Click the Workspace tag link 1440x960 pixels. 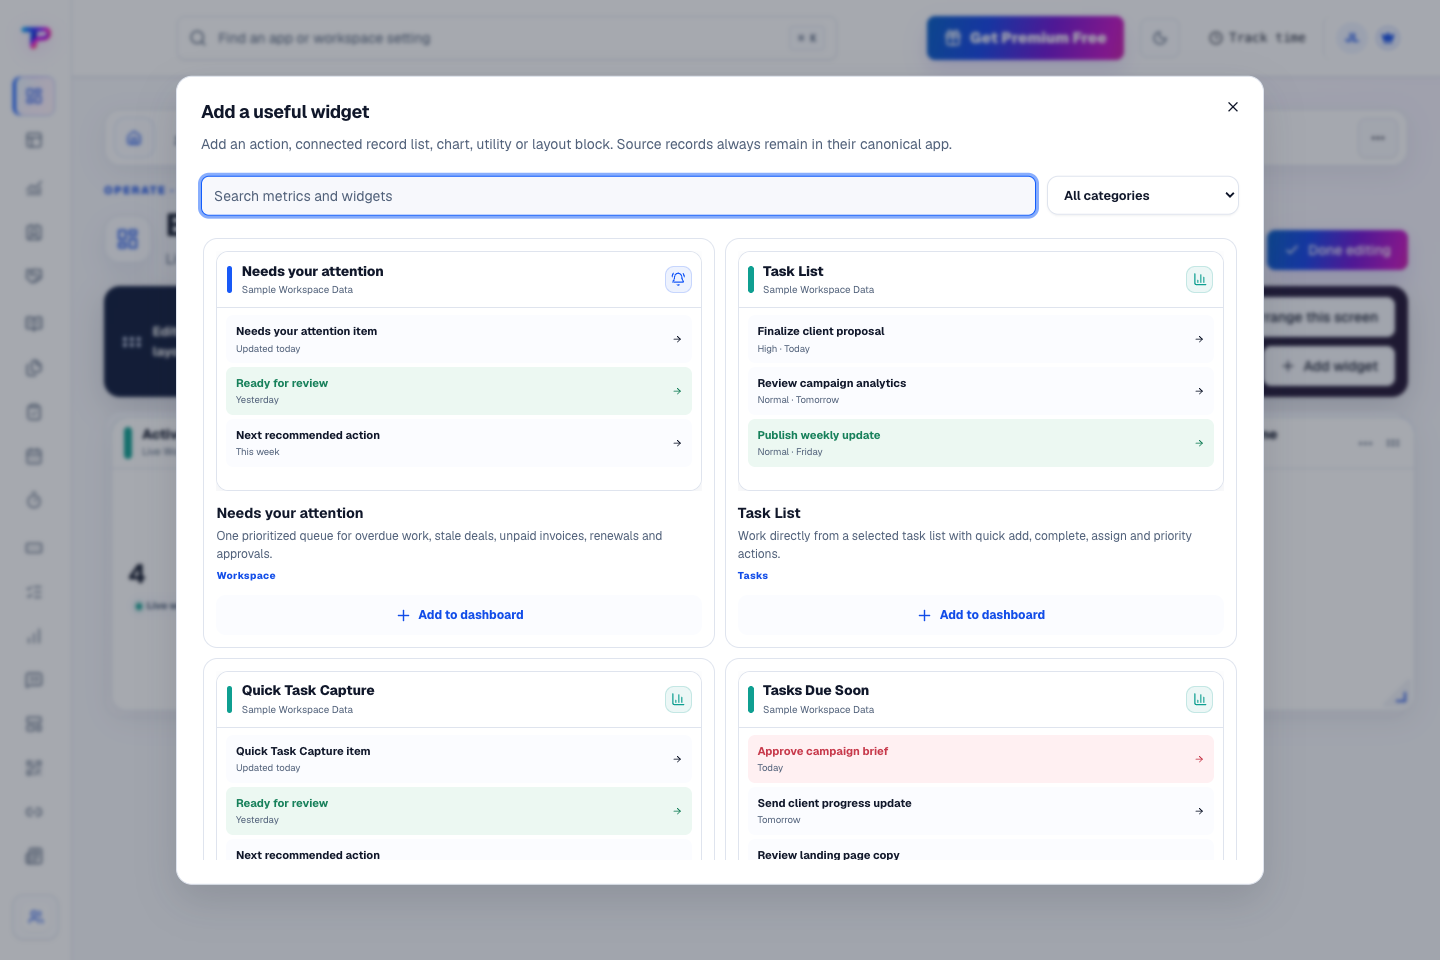[246, 576]
